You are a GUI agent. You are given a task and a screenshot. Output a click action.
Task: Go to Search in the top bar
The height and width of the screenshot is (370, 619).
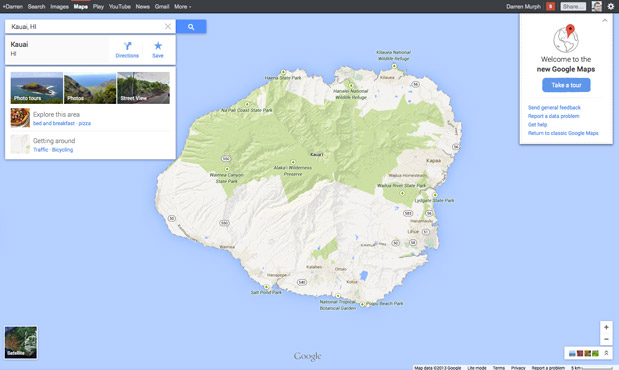coord(36,6)
